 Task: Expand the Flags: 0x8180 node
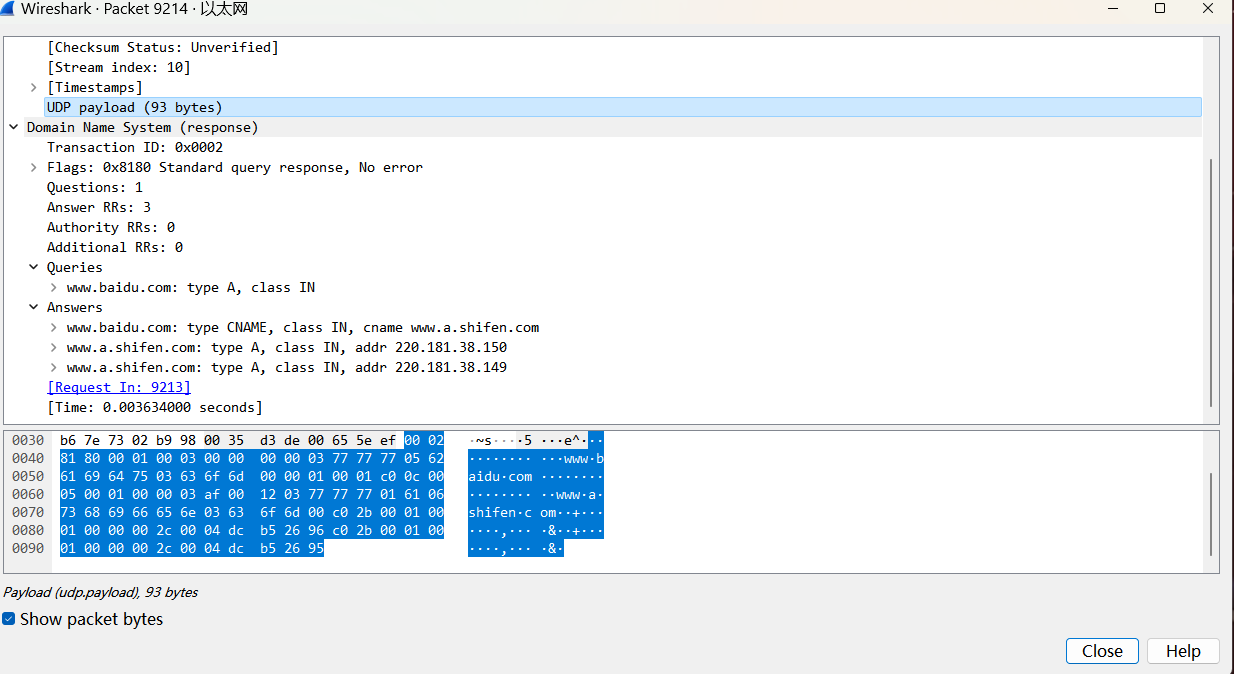click(34, 167)
